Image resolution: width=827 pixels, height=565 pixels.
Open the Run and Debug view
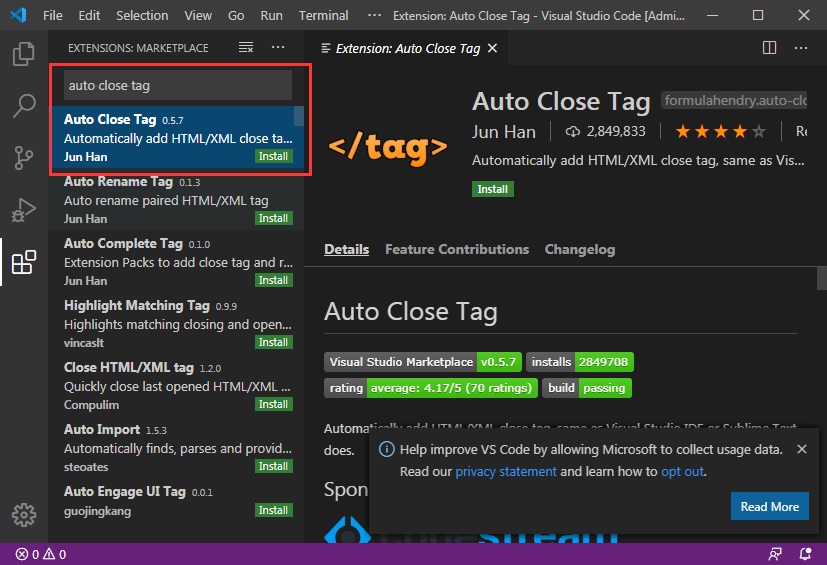pos(24,210)
